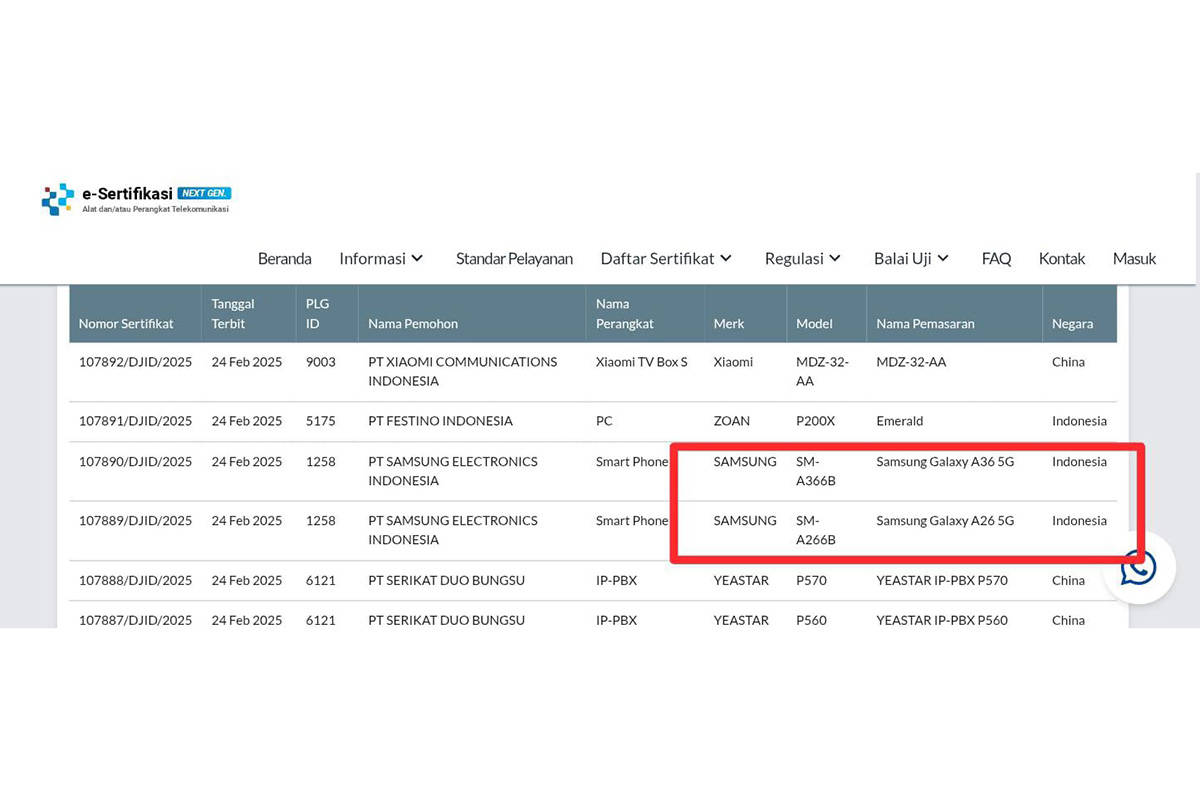Select certificate number 107888/DJID/2025
This screenshot has width=1200, height=801.
135,580
